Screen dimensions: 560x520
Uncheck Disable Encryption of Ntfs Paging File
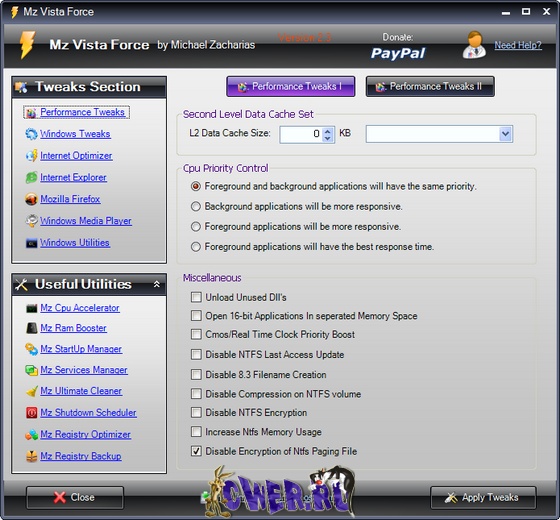click(196, 451)
